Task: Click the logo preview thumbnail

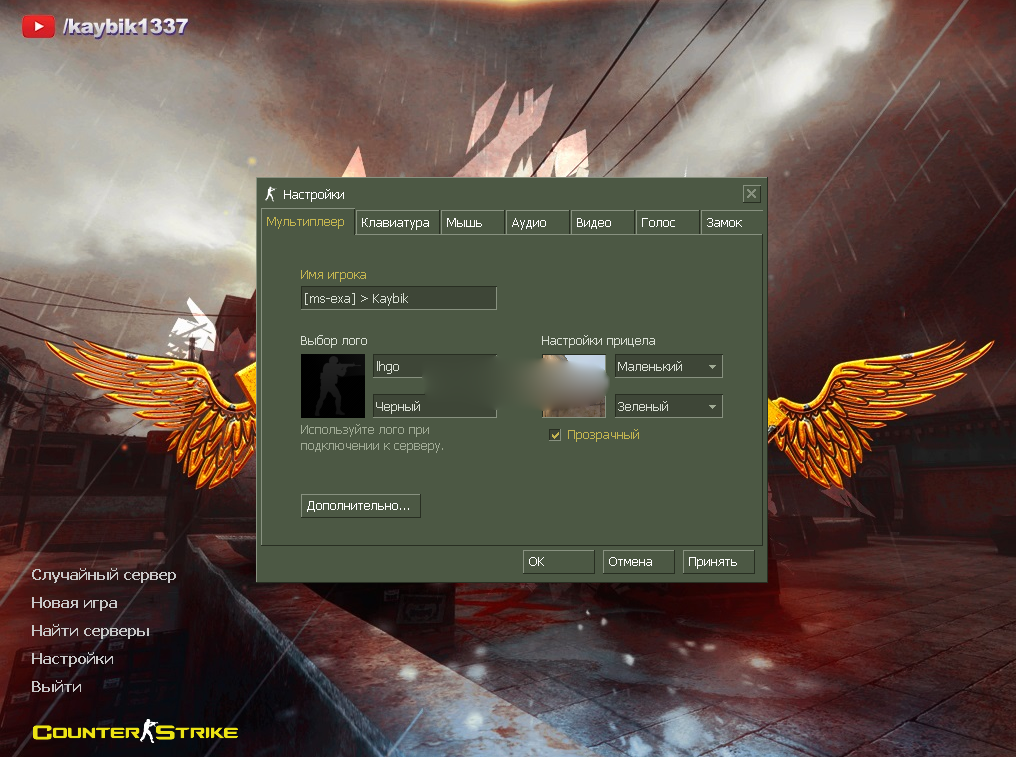Action: click(333, 386)
